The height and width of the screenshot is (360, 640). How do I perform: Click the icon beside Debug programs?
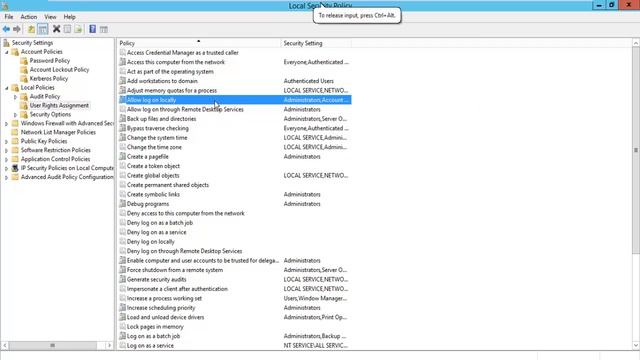(122, 204)
